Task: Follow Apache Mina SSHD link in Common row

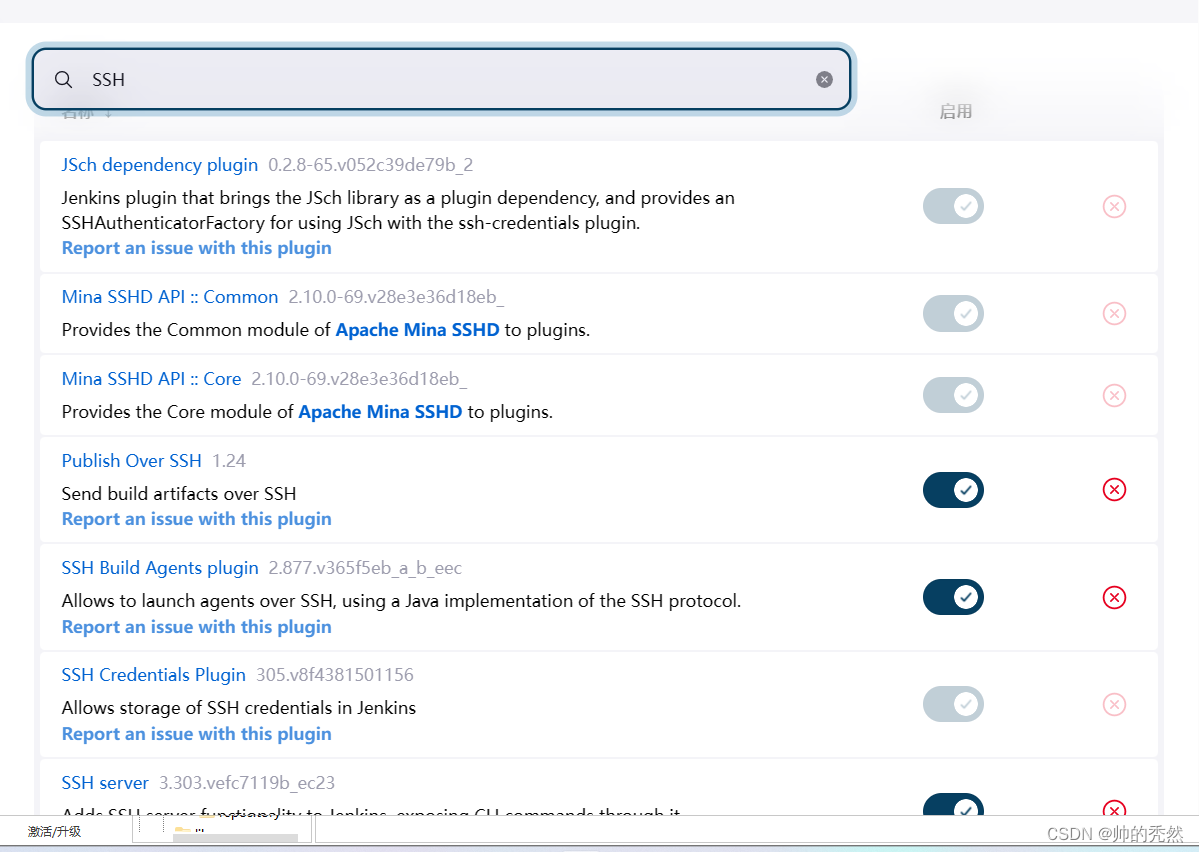Action: click(x=418, y=330)
